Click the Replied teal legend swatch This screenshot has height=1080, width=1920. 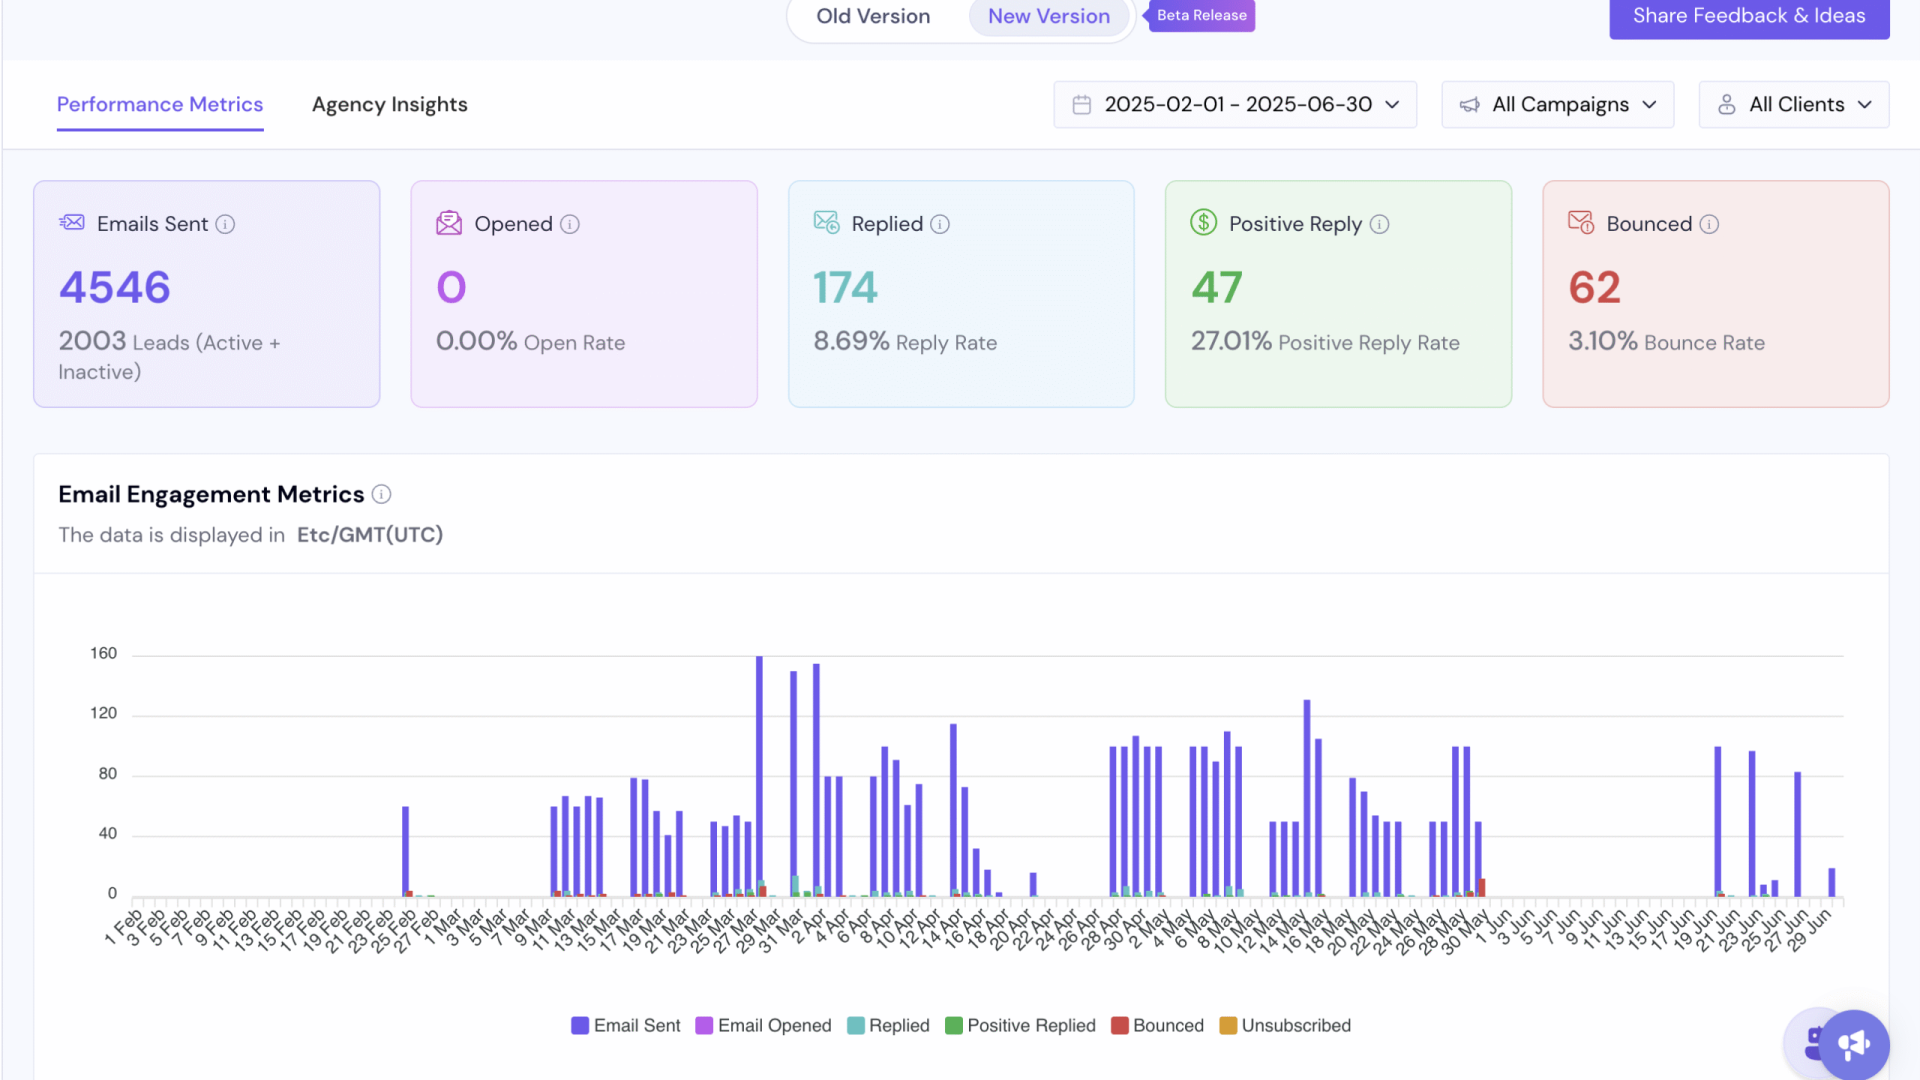tap(856, 1025)
